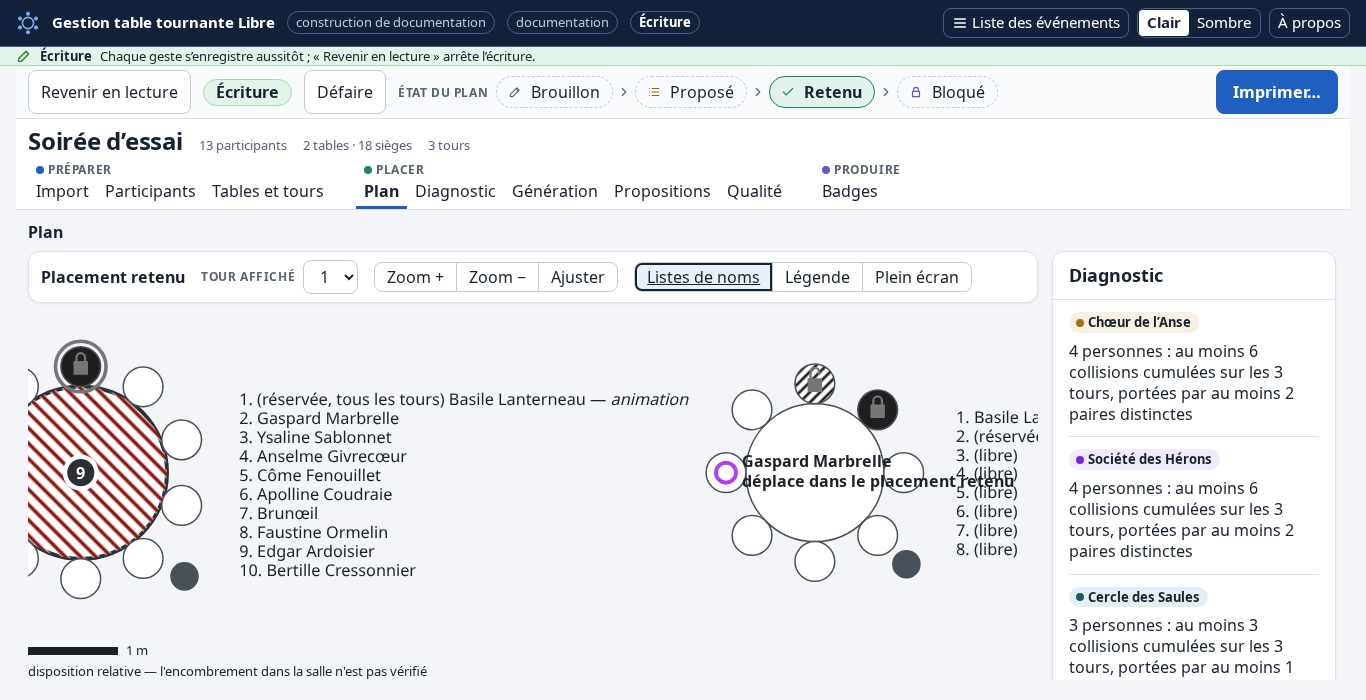Viewport: 1366px width, 700px height.
Task: Click the list icon in Proposé state
Action: (654, 92)
